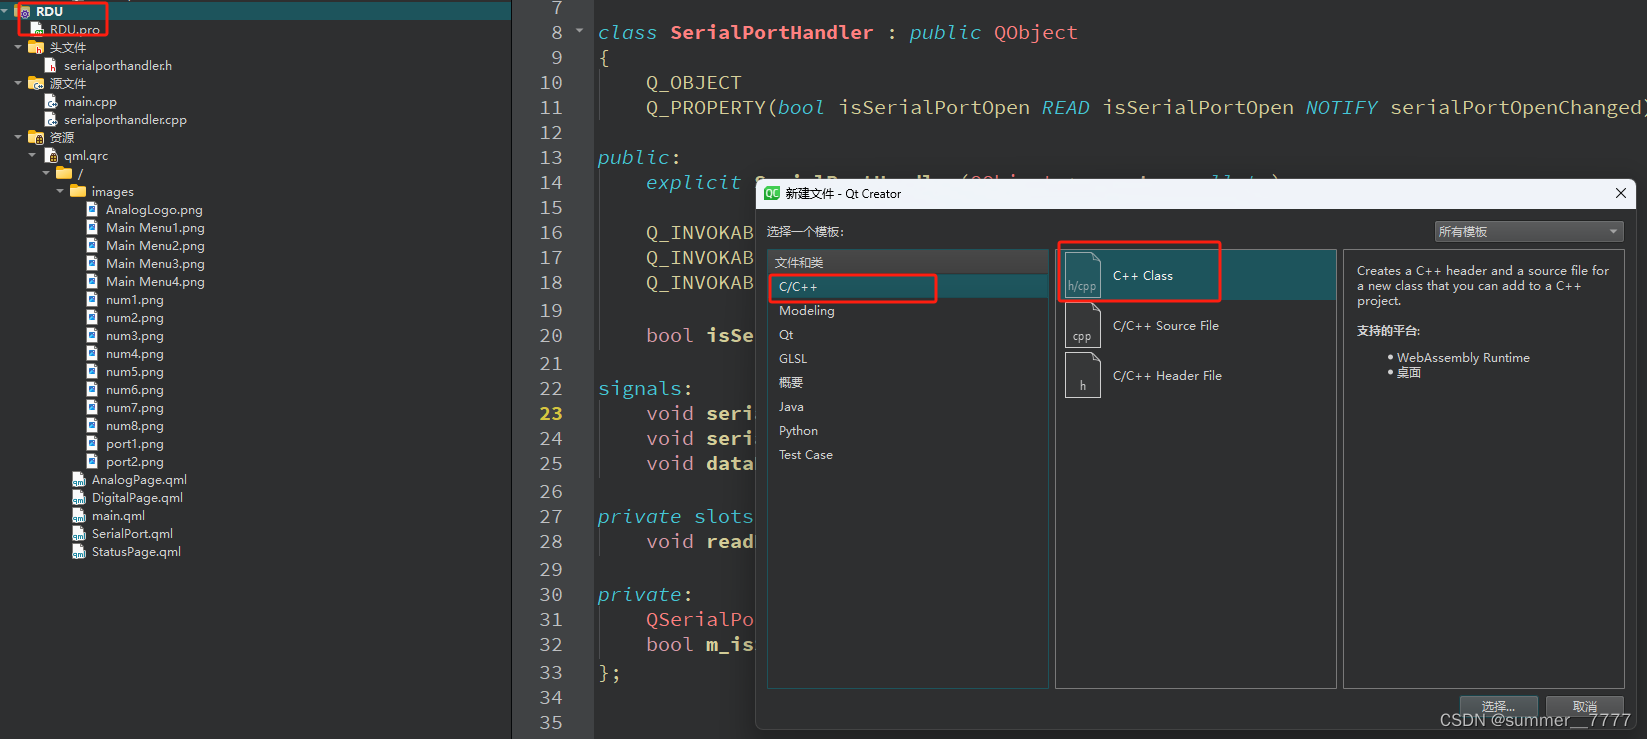Open DigitalPage.qml in the tree

coord(137,498)
